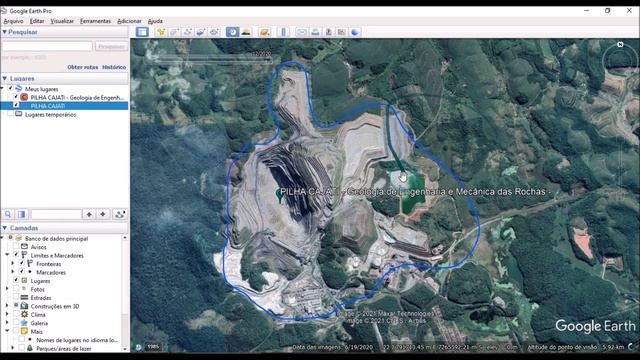Expand the Fronteiras tree node
Viewport: 640px width, 360px height.
pos(13,264)
